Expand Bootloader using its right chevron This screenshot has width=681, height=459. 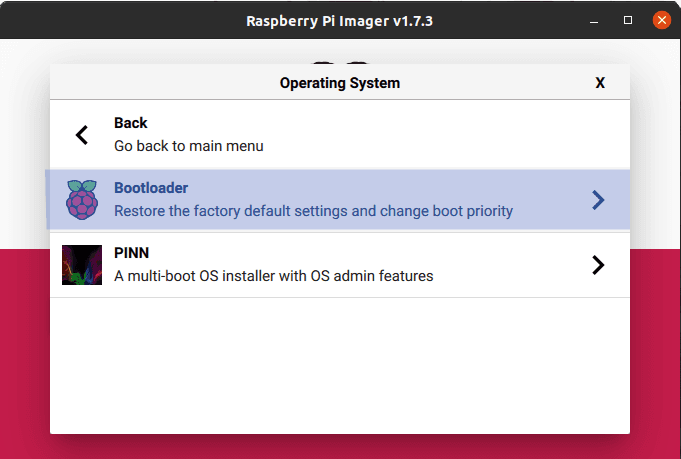point(598,200)
